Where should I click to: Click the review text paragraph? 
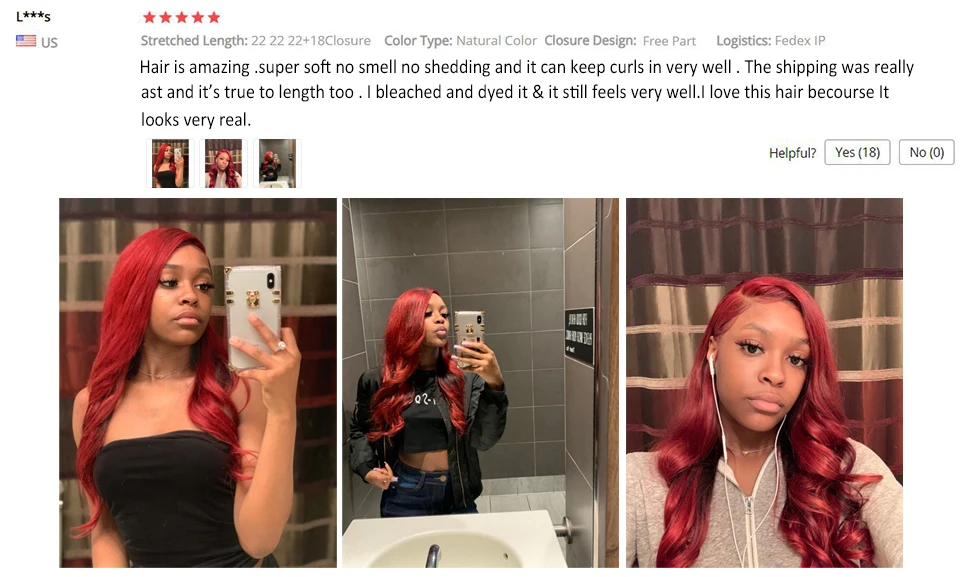[527, 92]
